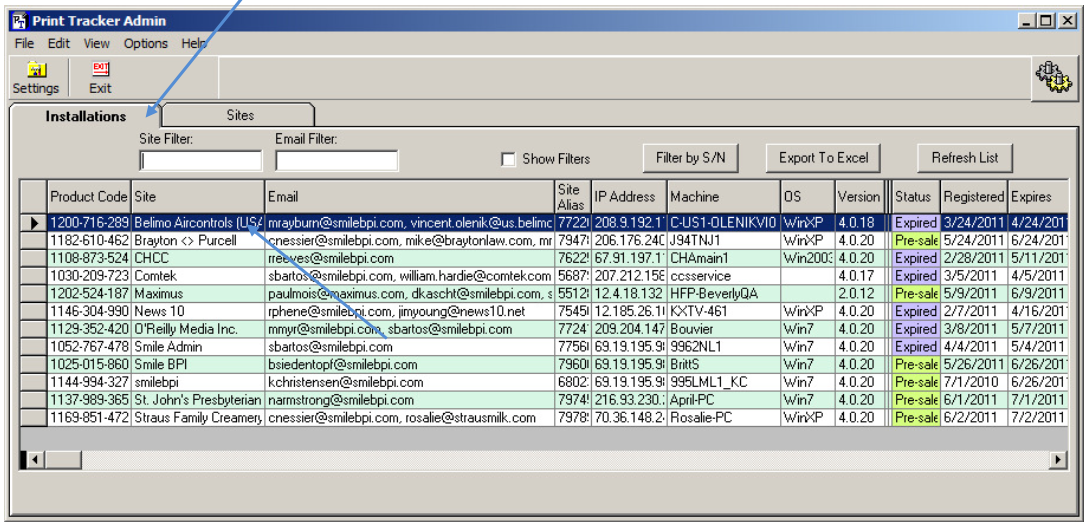
Task: Select the News 10 site cell
Action: (198, 311)
